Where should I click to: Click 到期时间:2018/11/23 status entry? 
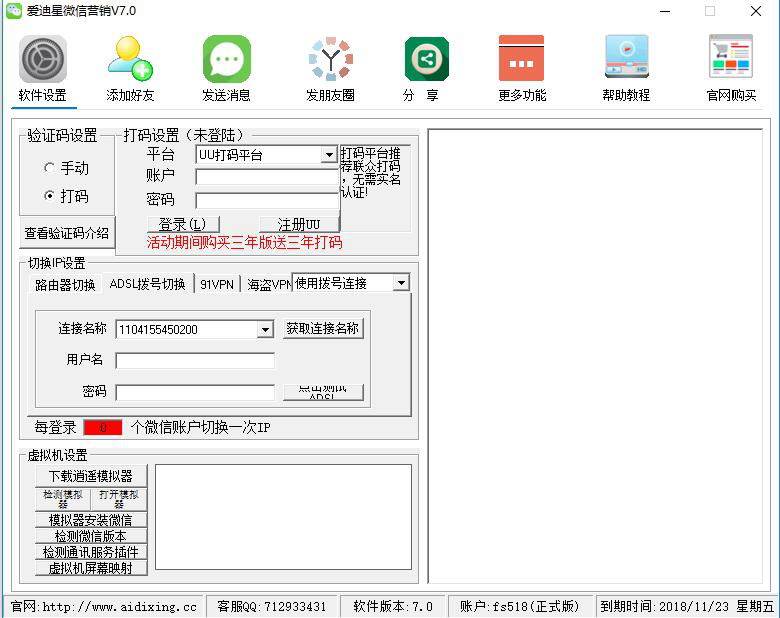[686, 606]
